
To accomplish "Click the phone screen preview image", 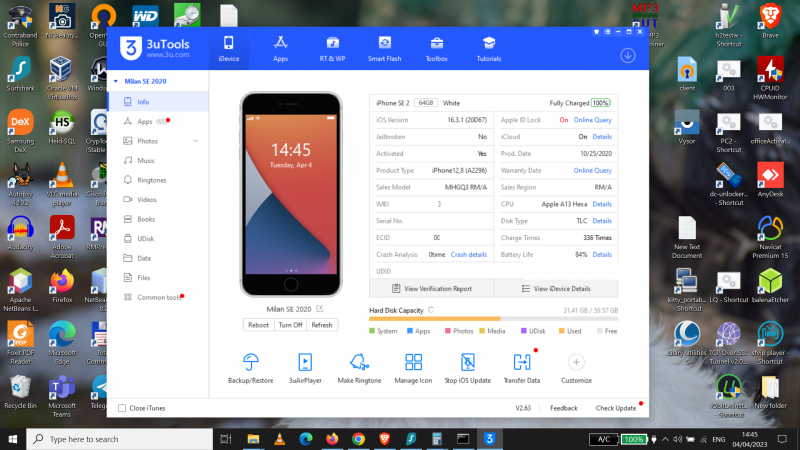I will pos(291,194).
